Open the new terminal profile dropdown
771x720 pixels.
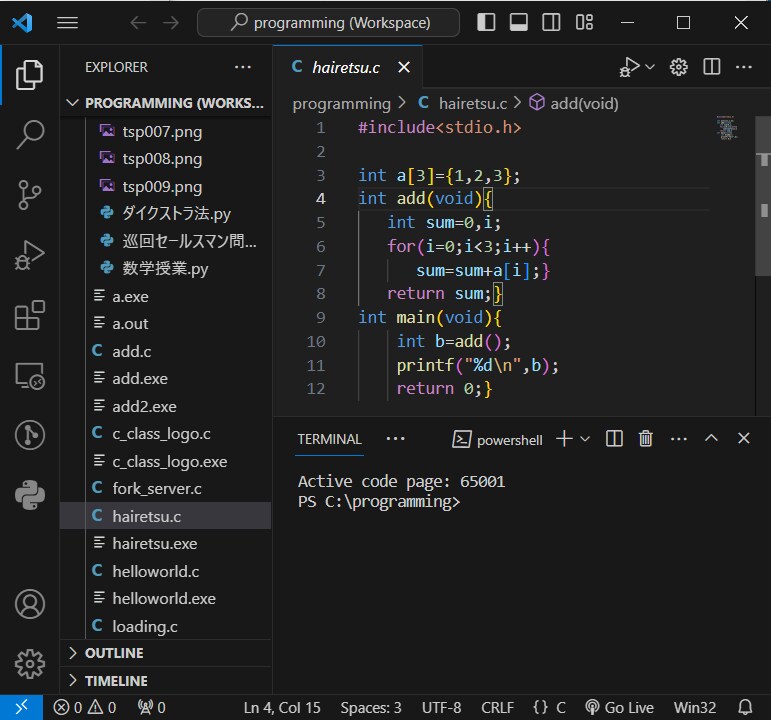click(x=585, y=439)
